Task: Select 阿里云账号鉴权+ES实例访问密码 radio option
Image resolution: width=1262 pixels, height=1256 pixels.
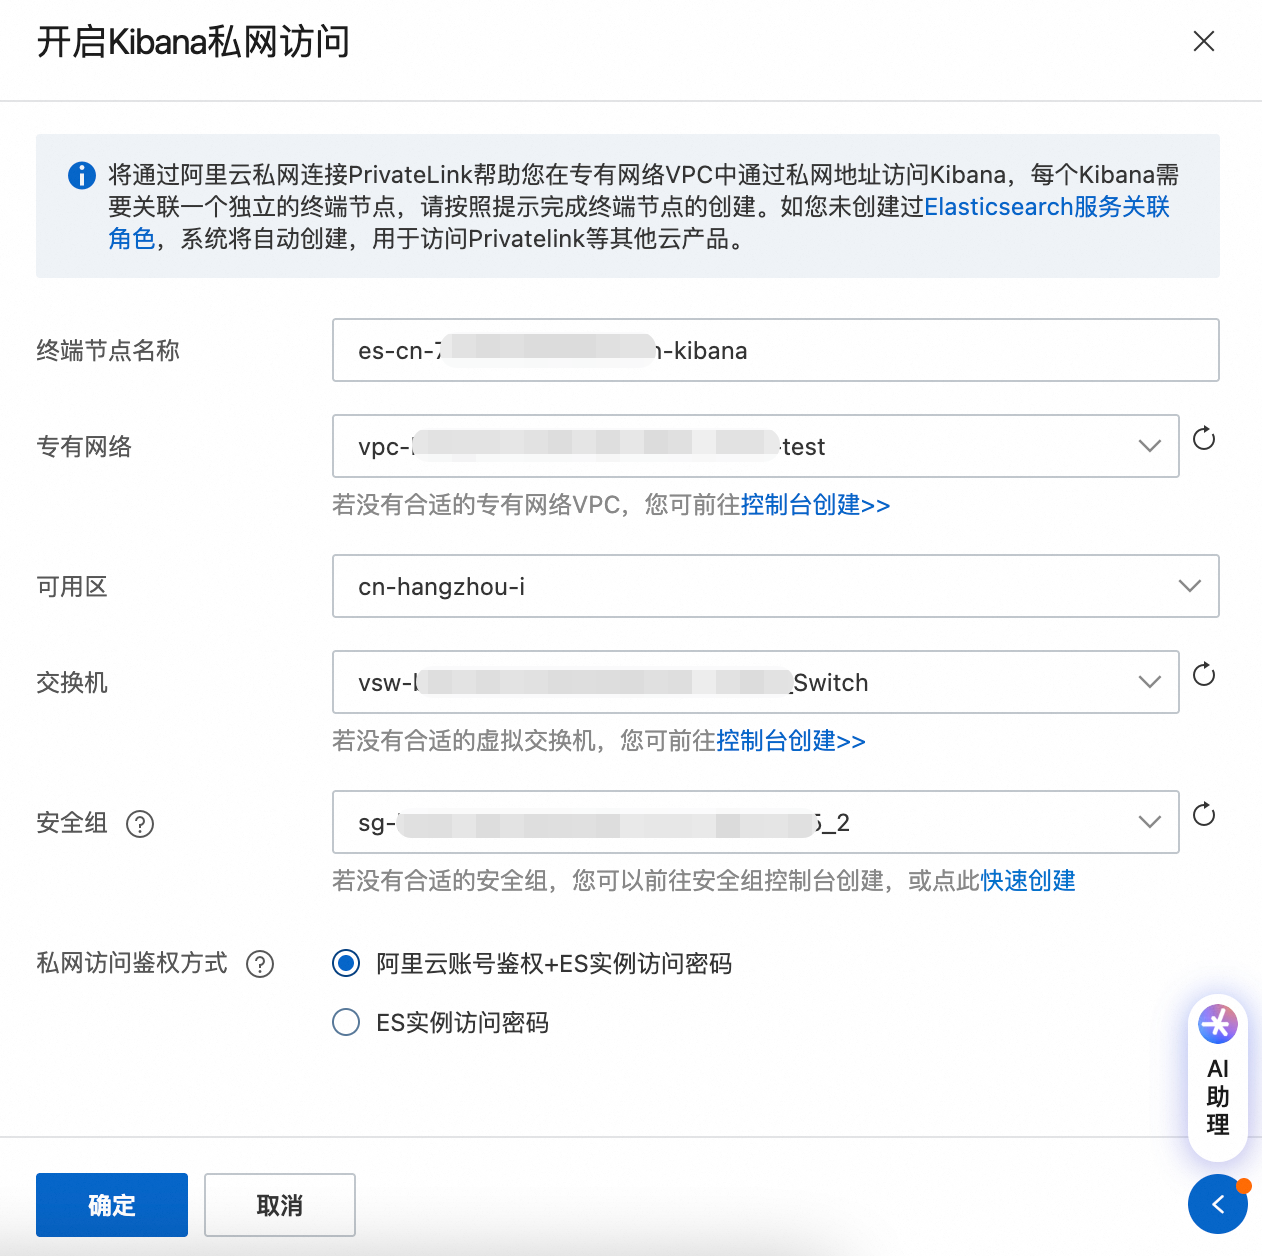Action: 346,964
